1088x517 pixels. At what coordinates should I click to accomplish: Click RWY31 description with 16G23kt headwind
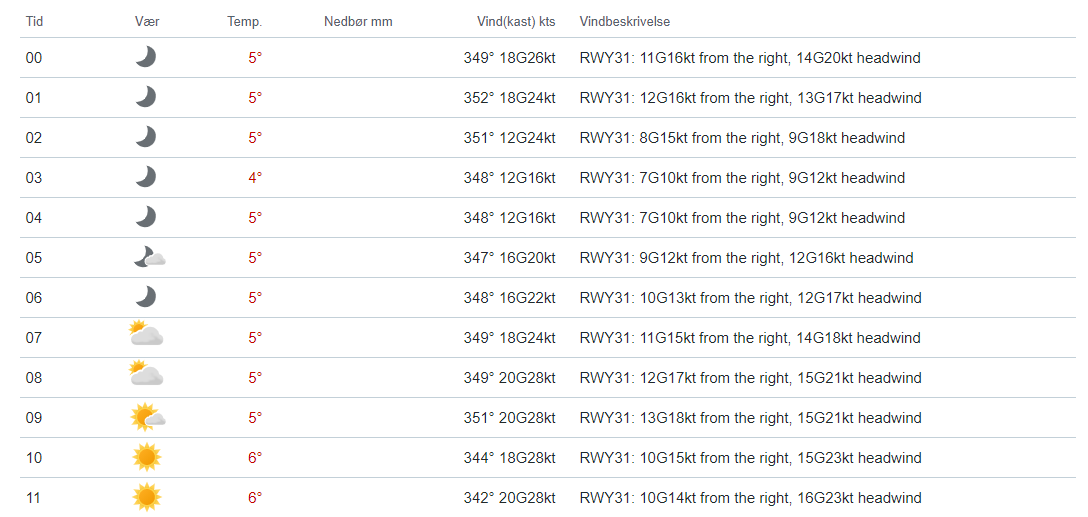coord(750,498)
